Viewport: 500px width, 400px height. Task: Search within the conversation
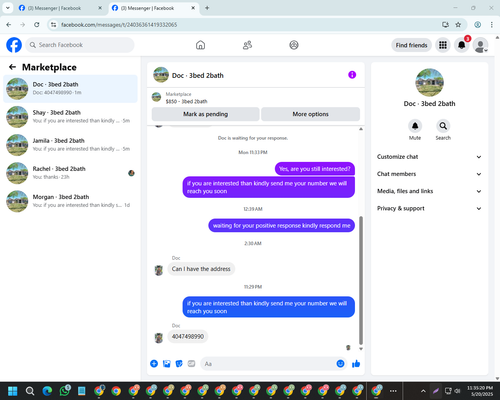pos(443,126)
